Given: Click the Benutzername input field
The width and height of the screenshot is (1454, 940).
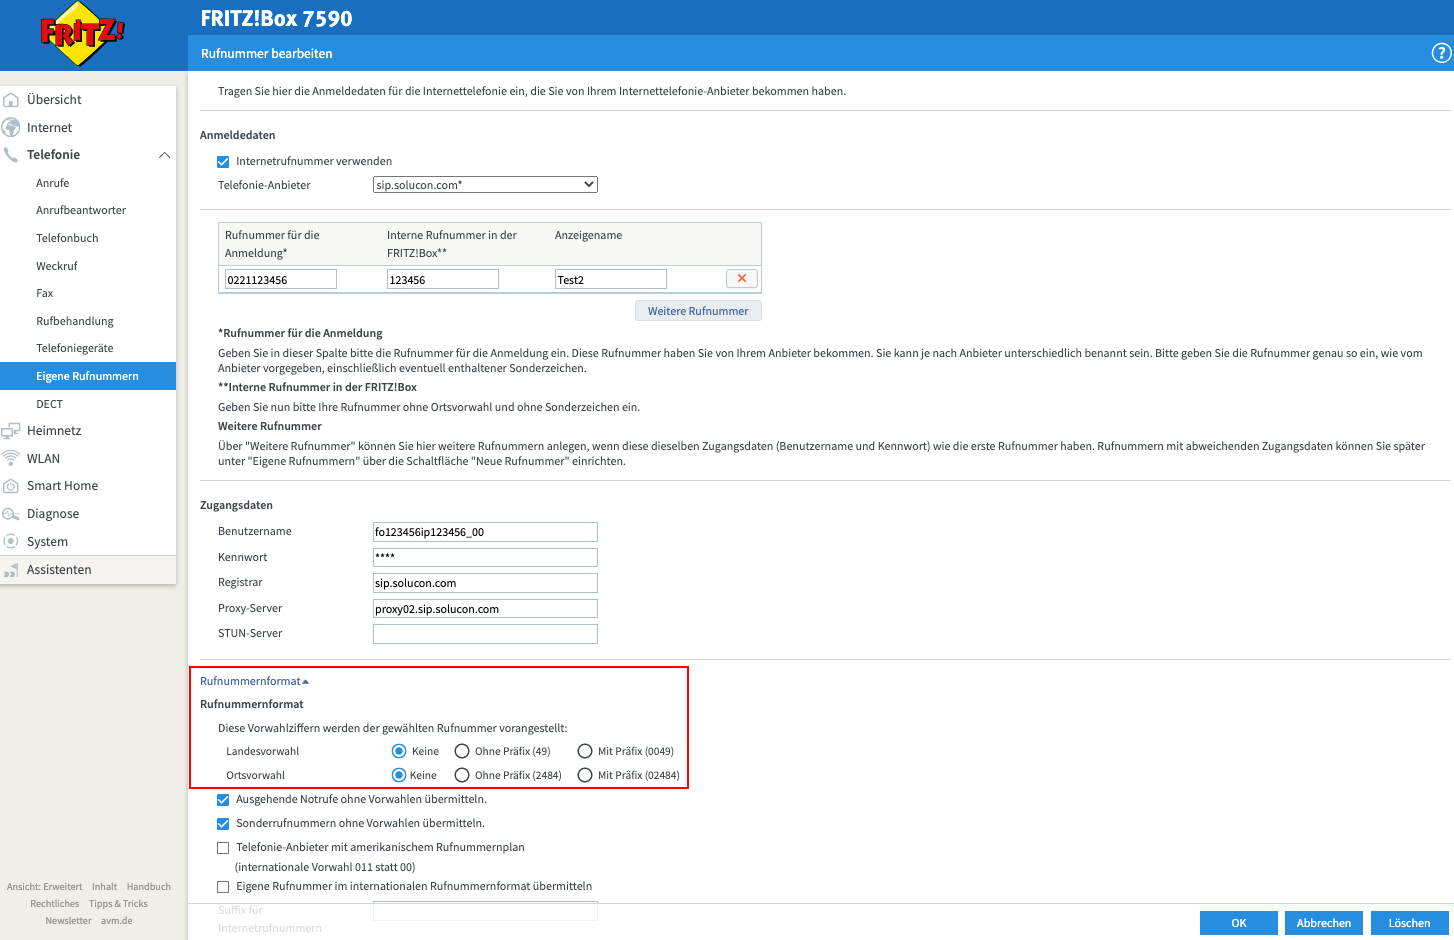Looking at the screenshot, I should pos(485,532).
